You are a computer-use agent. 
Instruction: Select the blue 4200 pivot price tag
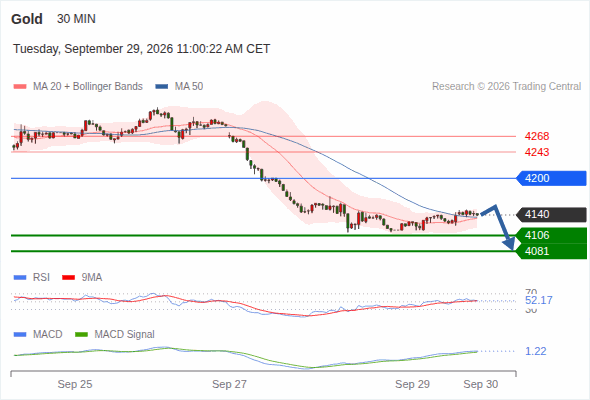(551, 178)
